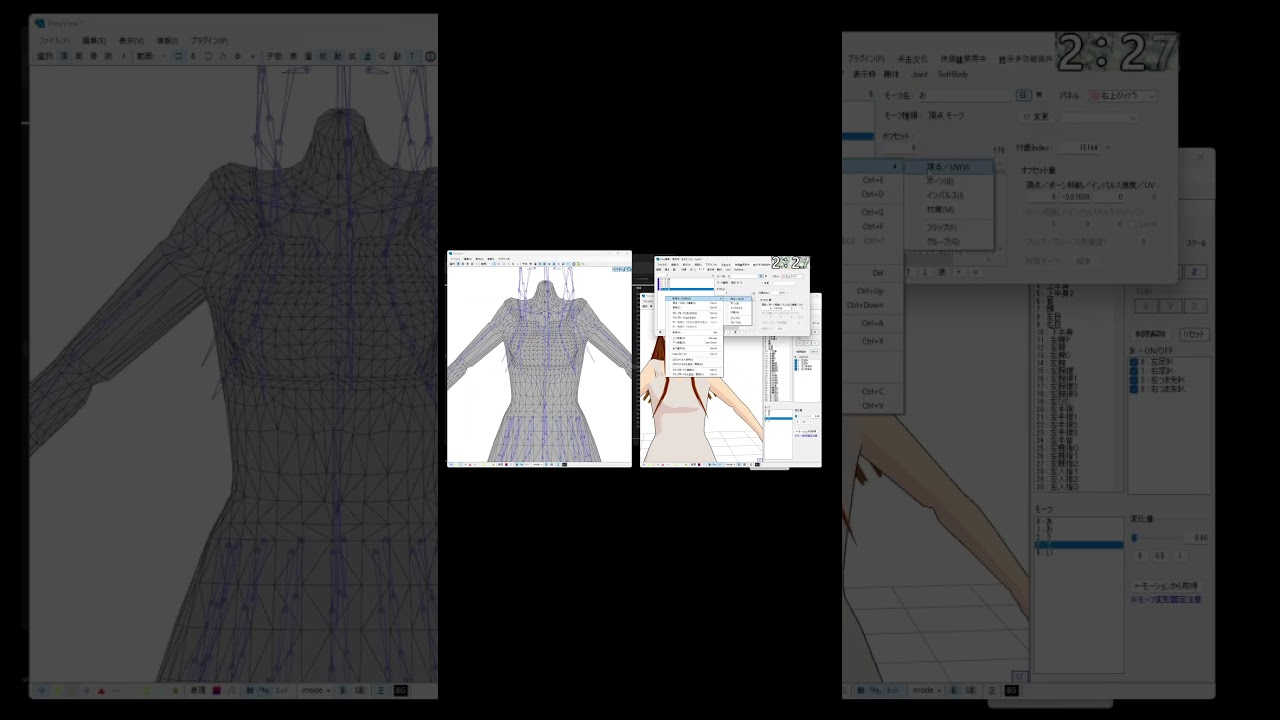Image resolution: width=1280 pixels, height=720 pixels.
Task: Open プラグイン(P) menu in enlarged left viewer
Action: pyautogui.click(x=209, y=41)
